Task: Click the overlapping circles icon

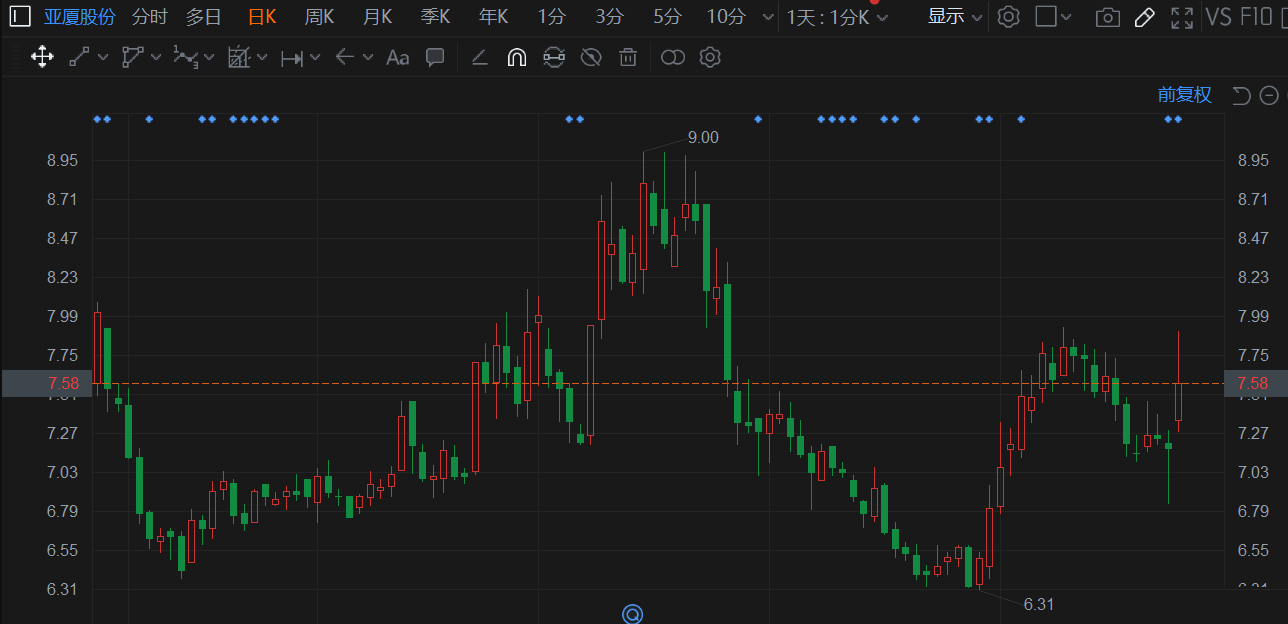Action: pyautogui.click(x=673, y=57)
